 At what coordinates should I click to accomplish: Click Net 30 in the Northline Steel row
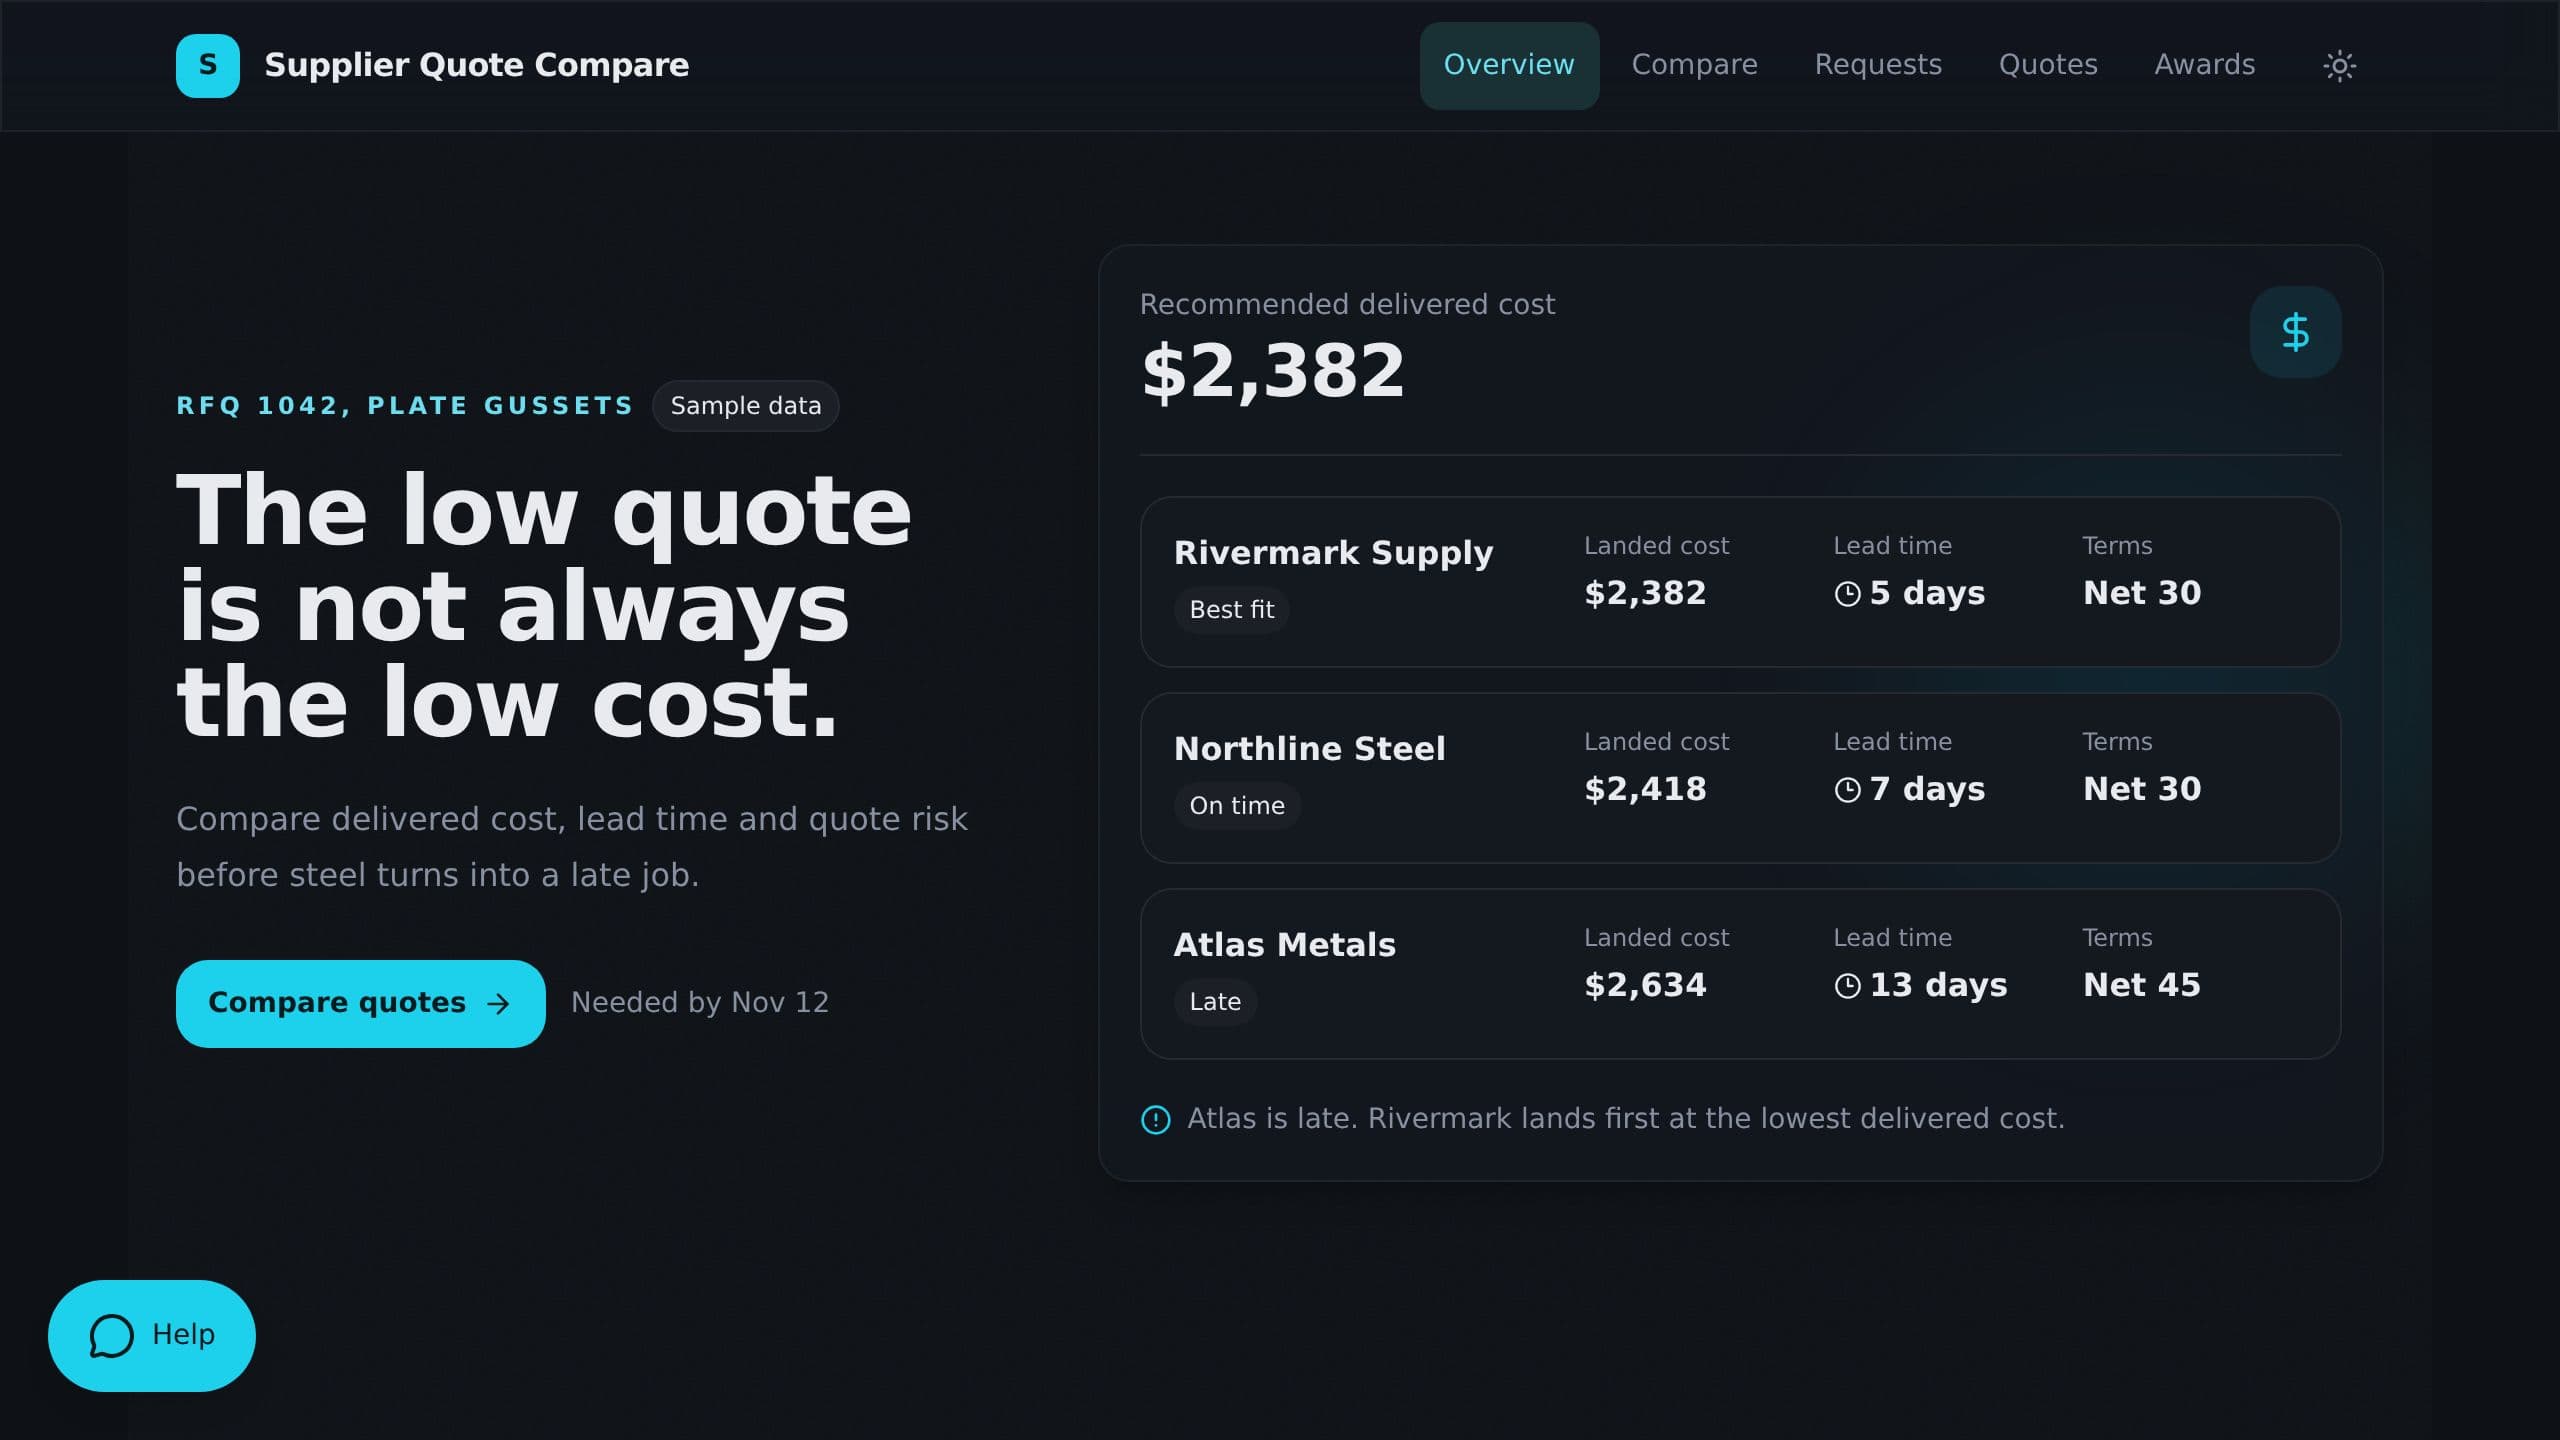pyautogui.click(x=2142, y=790)
